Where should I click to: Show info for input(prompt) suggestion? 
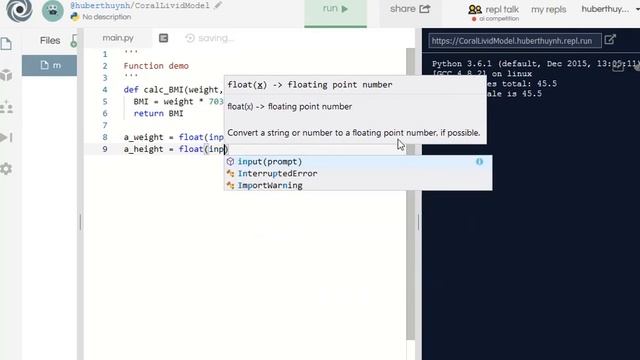[x=479, y=162]
